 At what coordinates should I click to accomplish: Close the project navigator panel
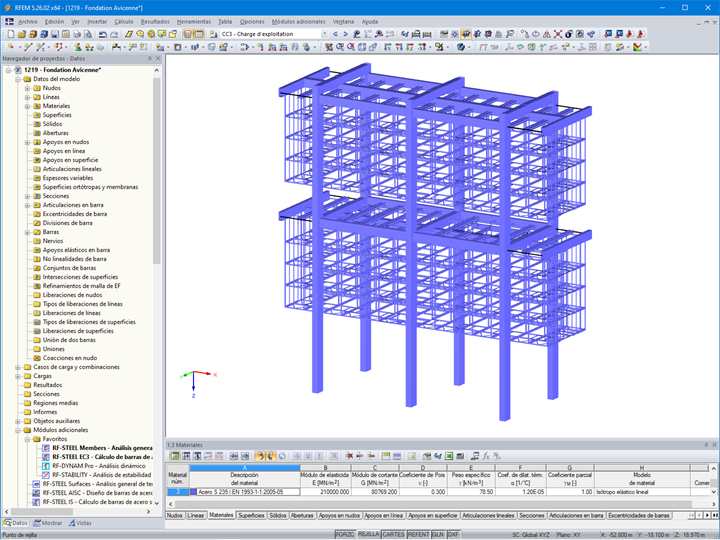pos(158,58)
